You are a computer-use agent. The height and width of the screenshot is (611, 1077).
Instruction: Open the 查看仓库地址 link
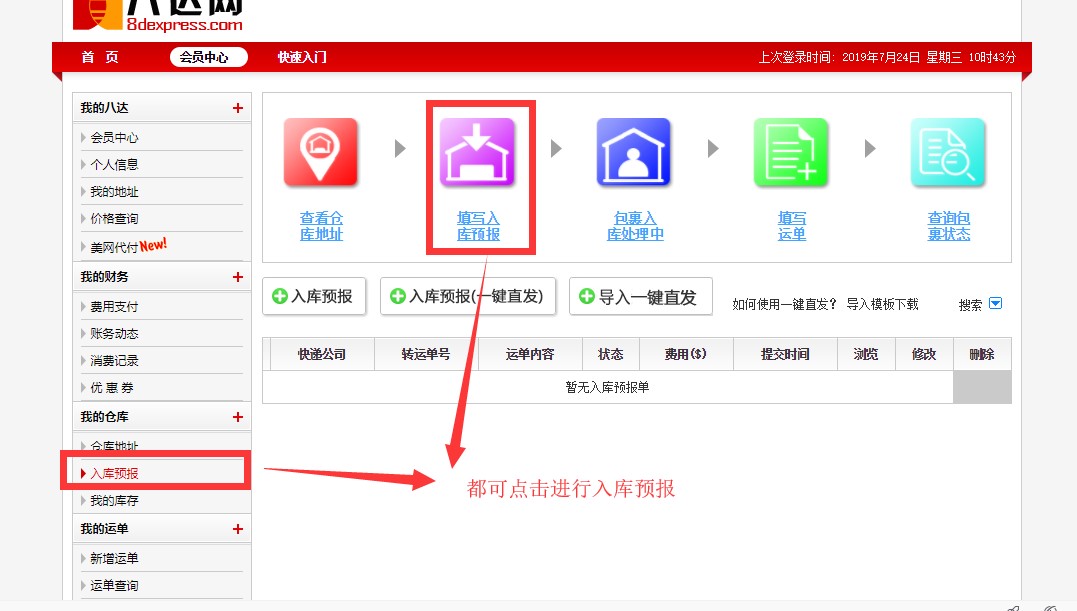[321, 226]
